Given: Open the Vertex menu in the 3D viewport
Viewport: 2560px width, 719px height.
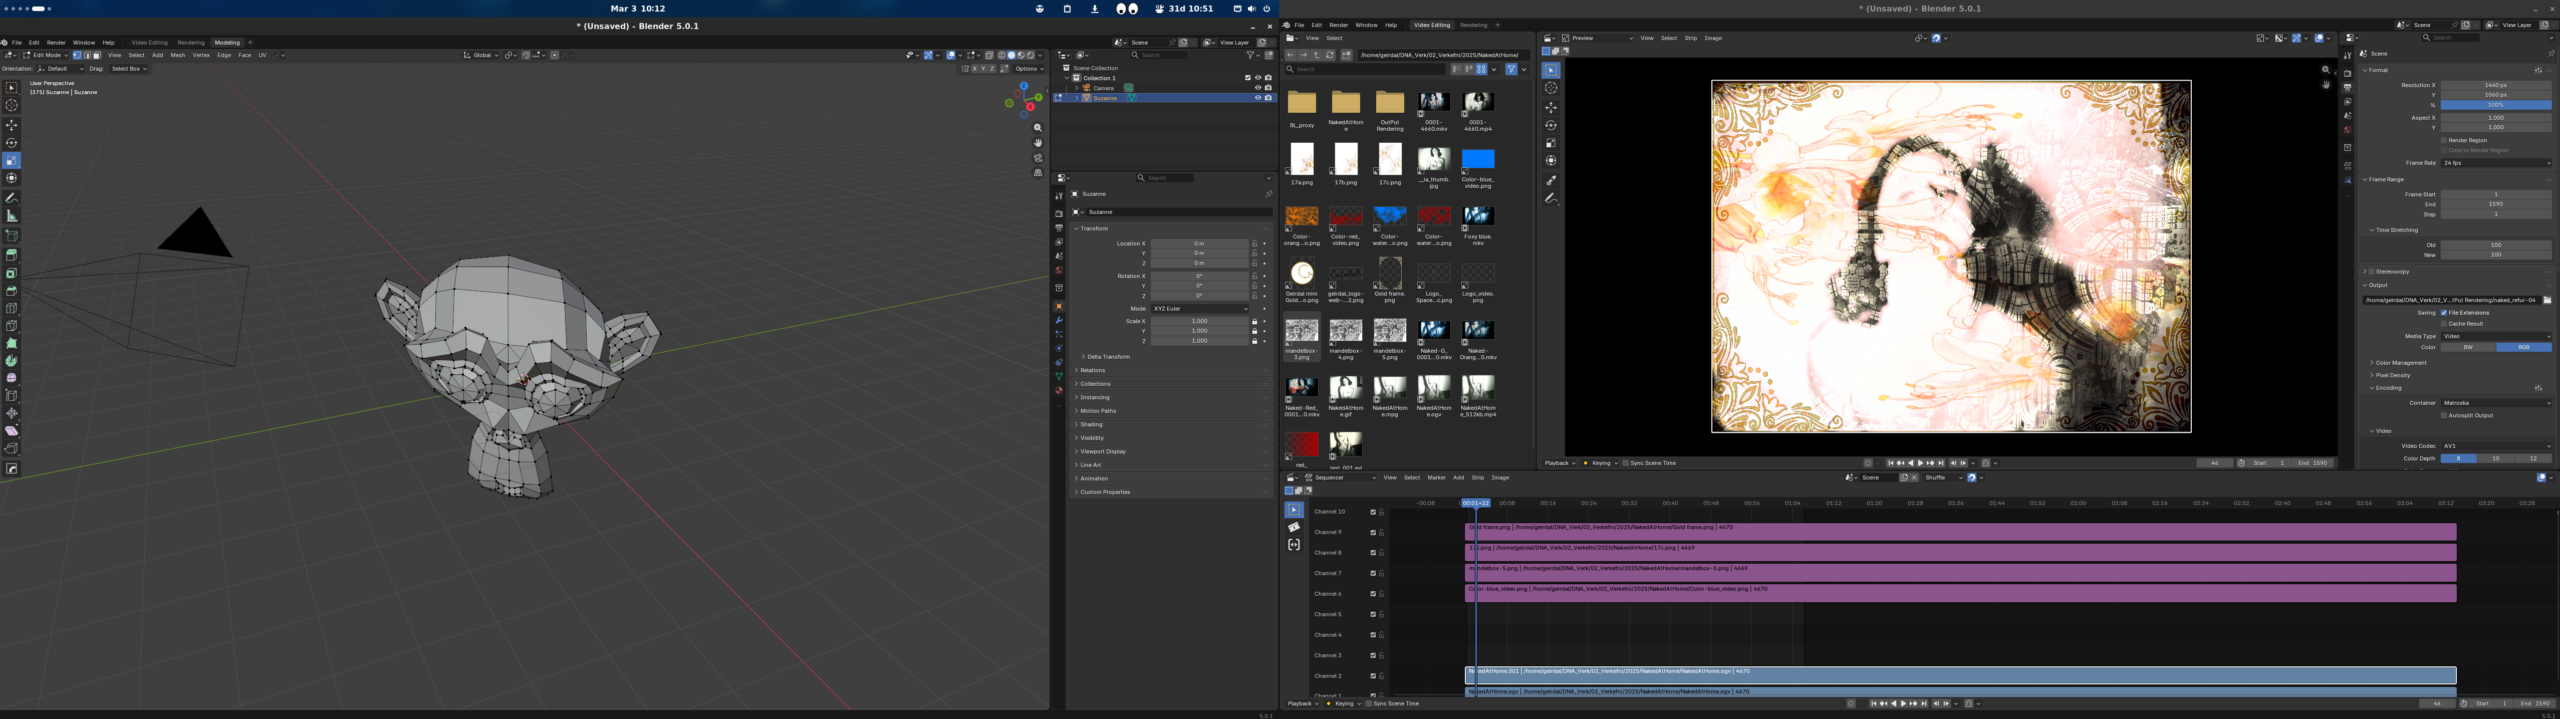Looking at the screenshot, I should 201,56.
